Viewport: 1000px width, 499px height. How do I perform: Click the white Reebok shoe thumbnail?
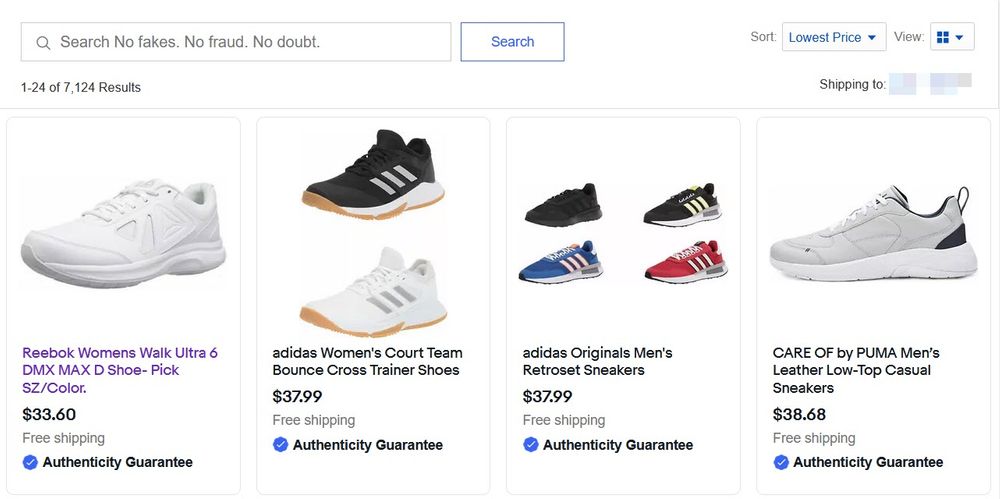pos(123,233)
